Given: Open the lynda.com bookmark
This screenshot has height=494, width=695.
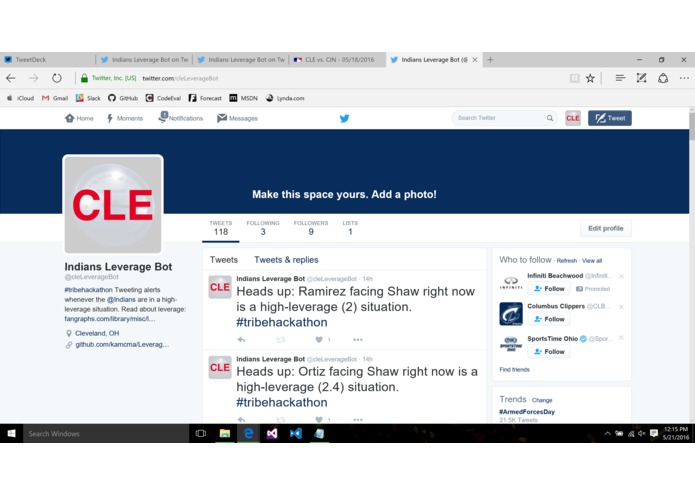Looking at the screenshot, I should coord(285,98).
